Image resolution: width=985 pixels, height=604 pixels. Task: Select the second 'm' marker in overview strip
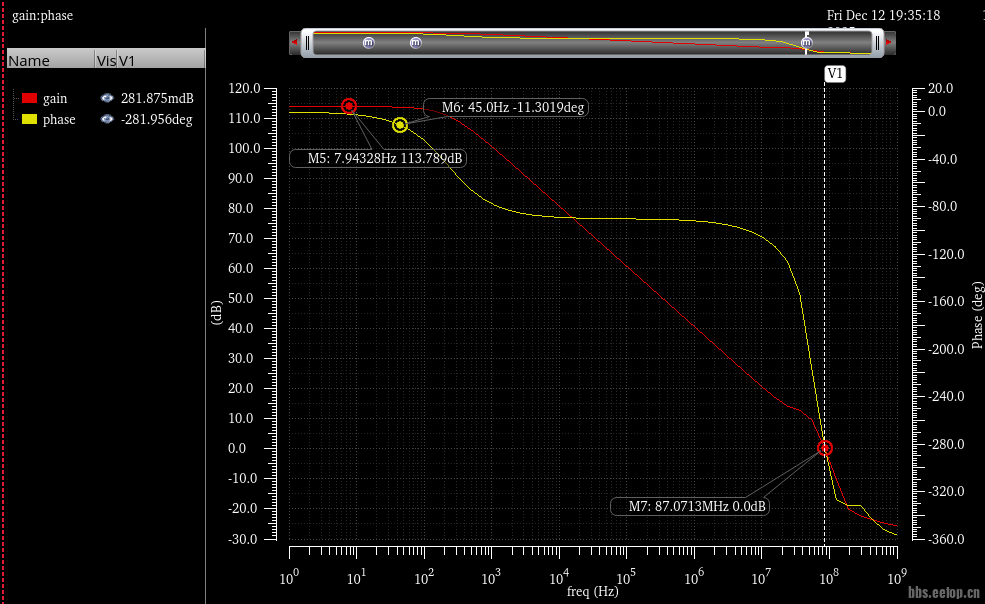coord(416,43)
